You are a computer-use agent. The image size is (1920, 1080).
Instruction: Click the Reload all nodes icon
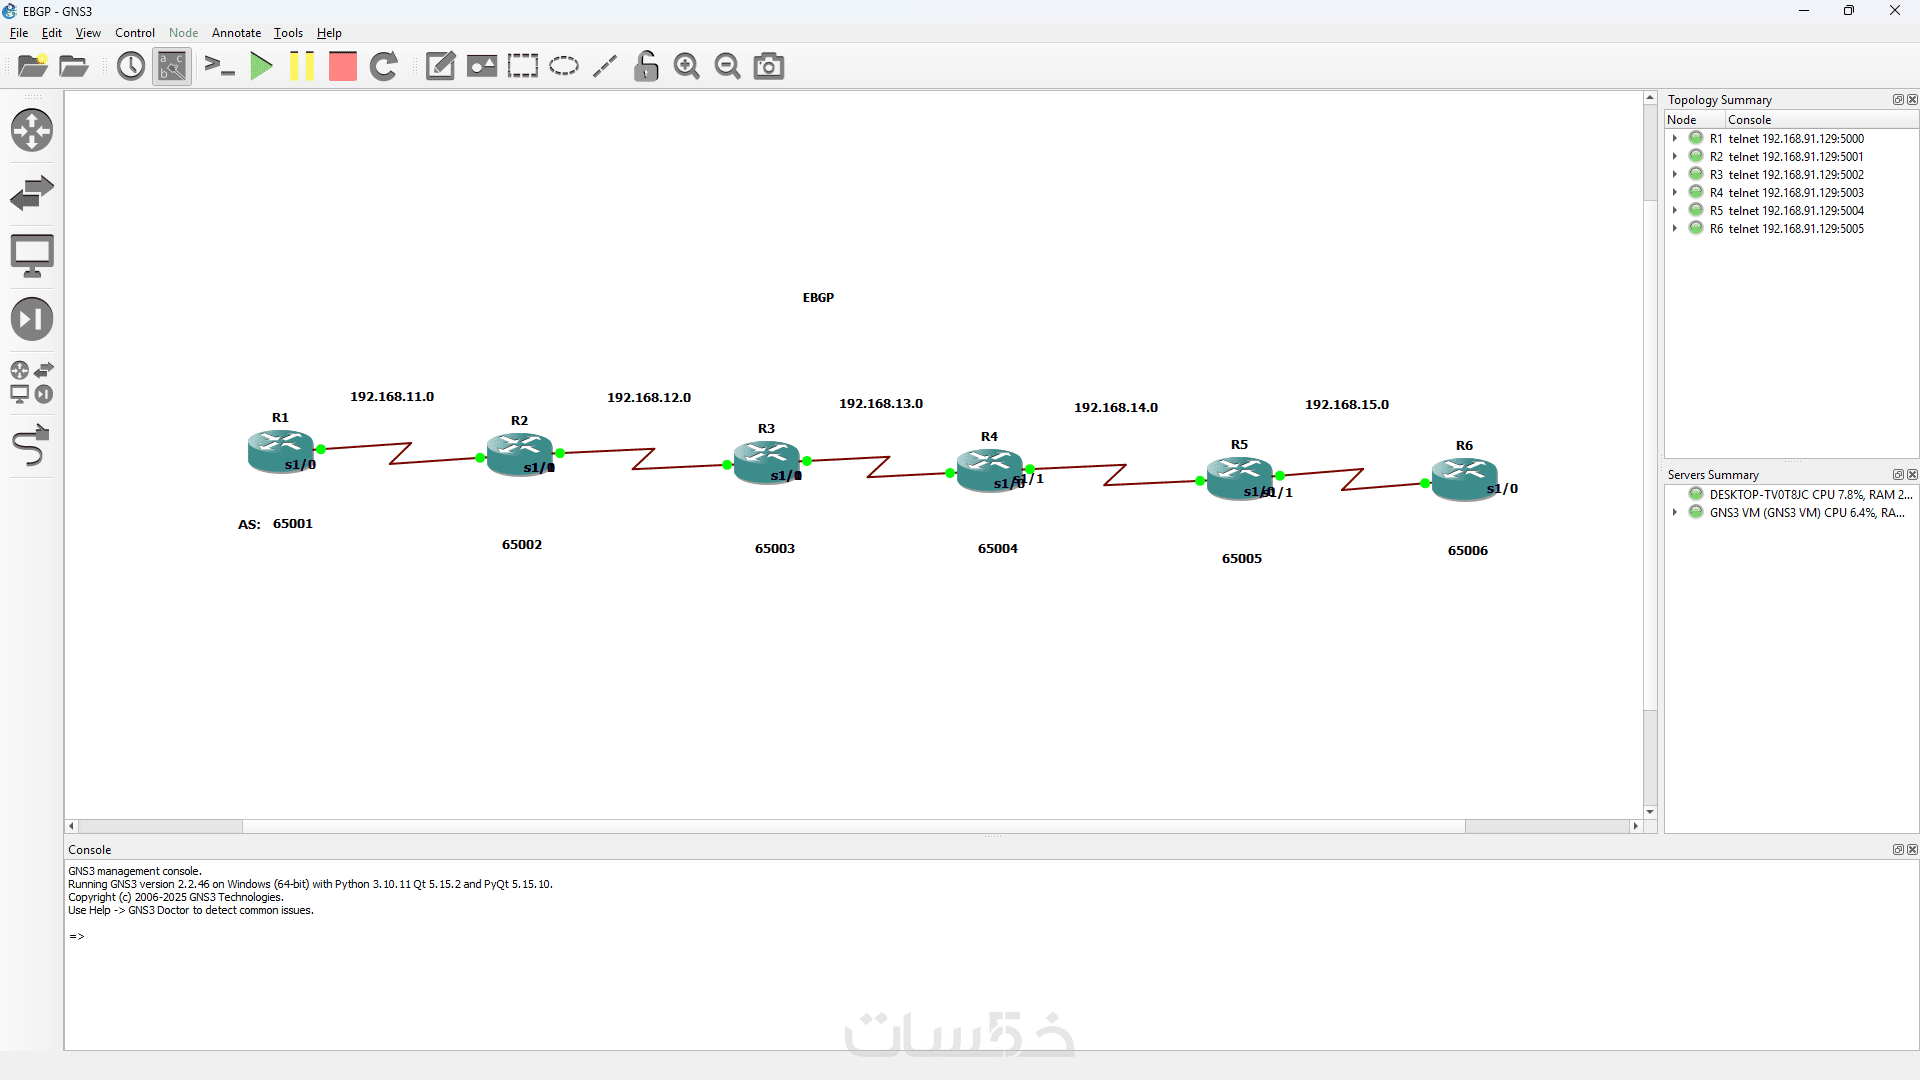click(x=384, y=66)
